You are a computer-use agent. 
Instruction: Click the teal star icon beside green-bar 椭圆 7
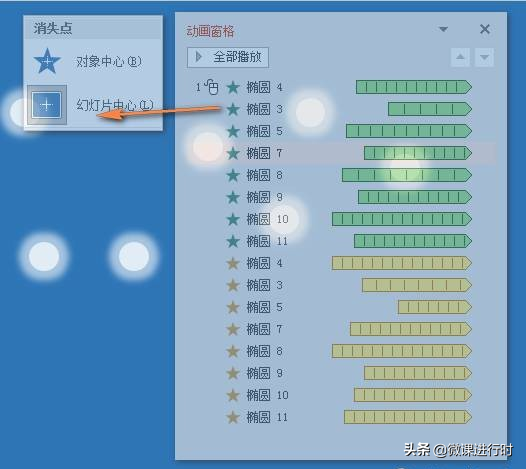[233, 154]
